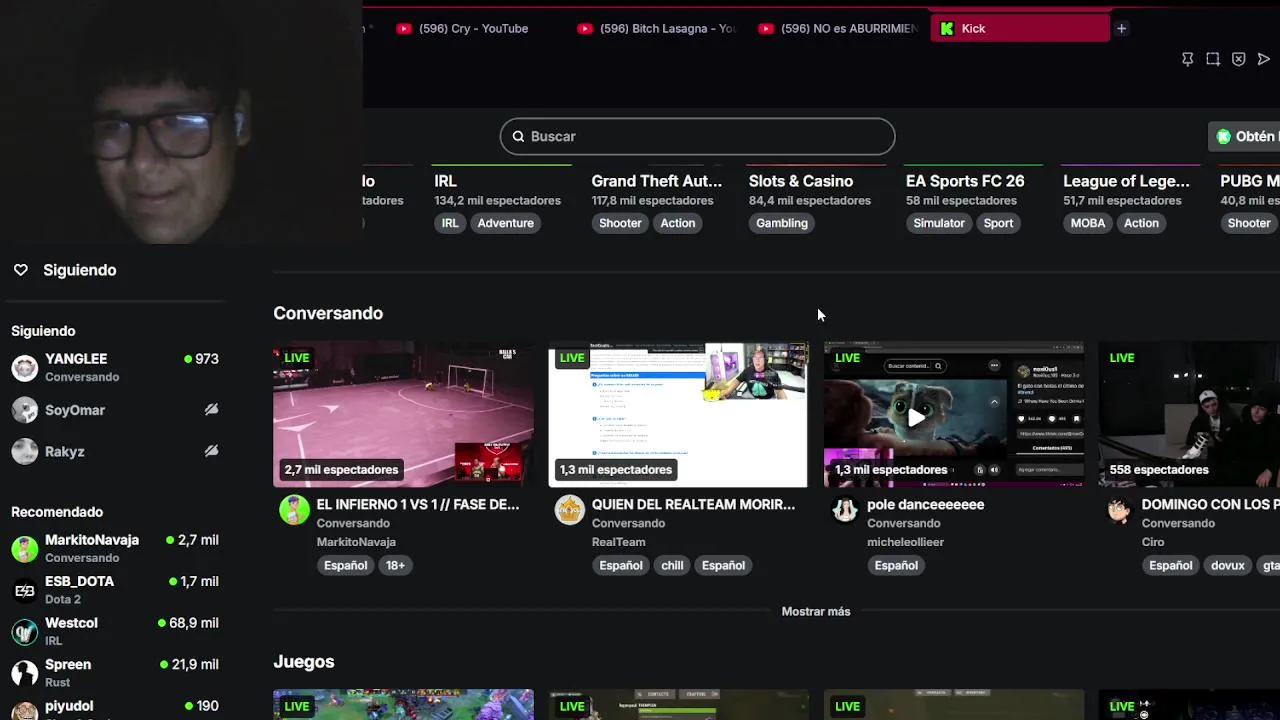Click 'Westcol' name in sidebar
The width and height of the screenshot is (1280, 720).
pos(71,623)
